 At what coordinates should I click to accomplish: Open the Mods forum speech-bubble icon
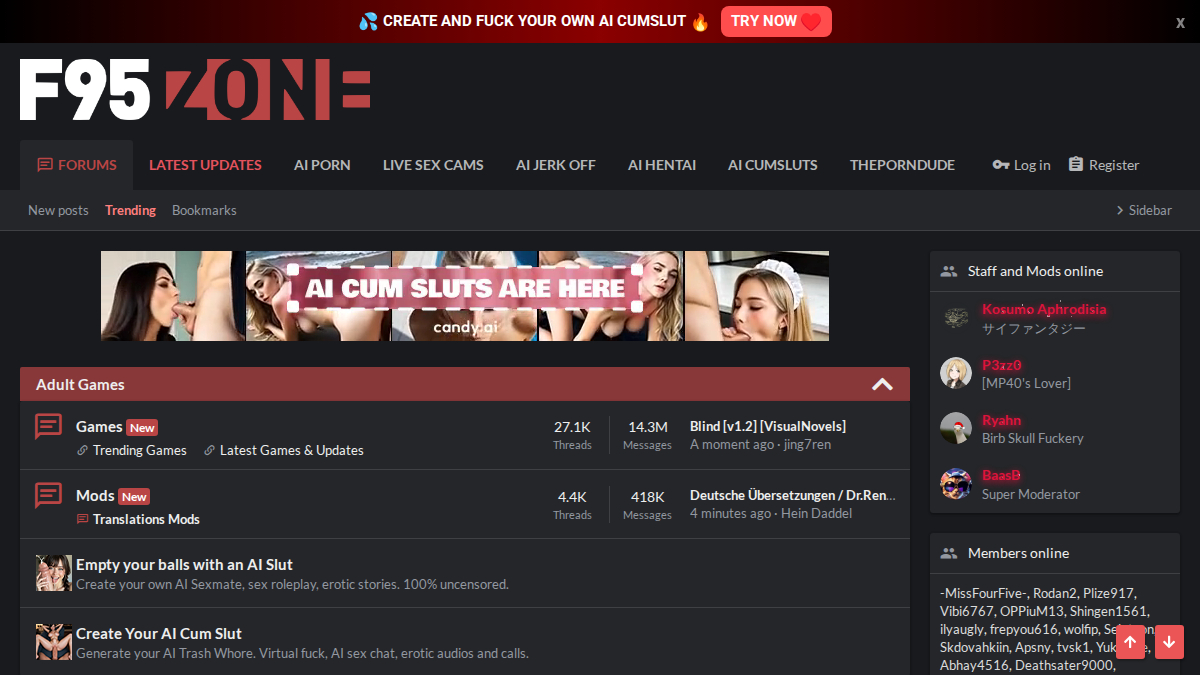pos(48,495)
